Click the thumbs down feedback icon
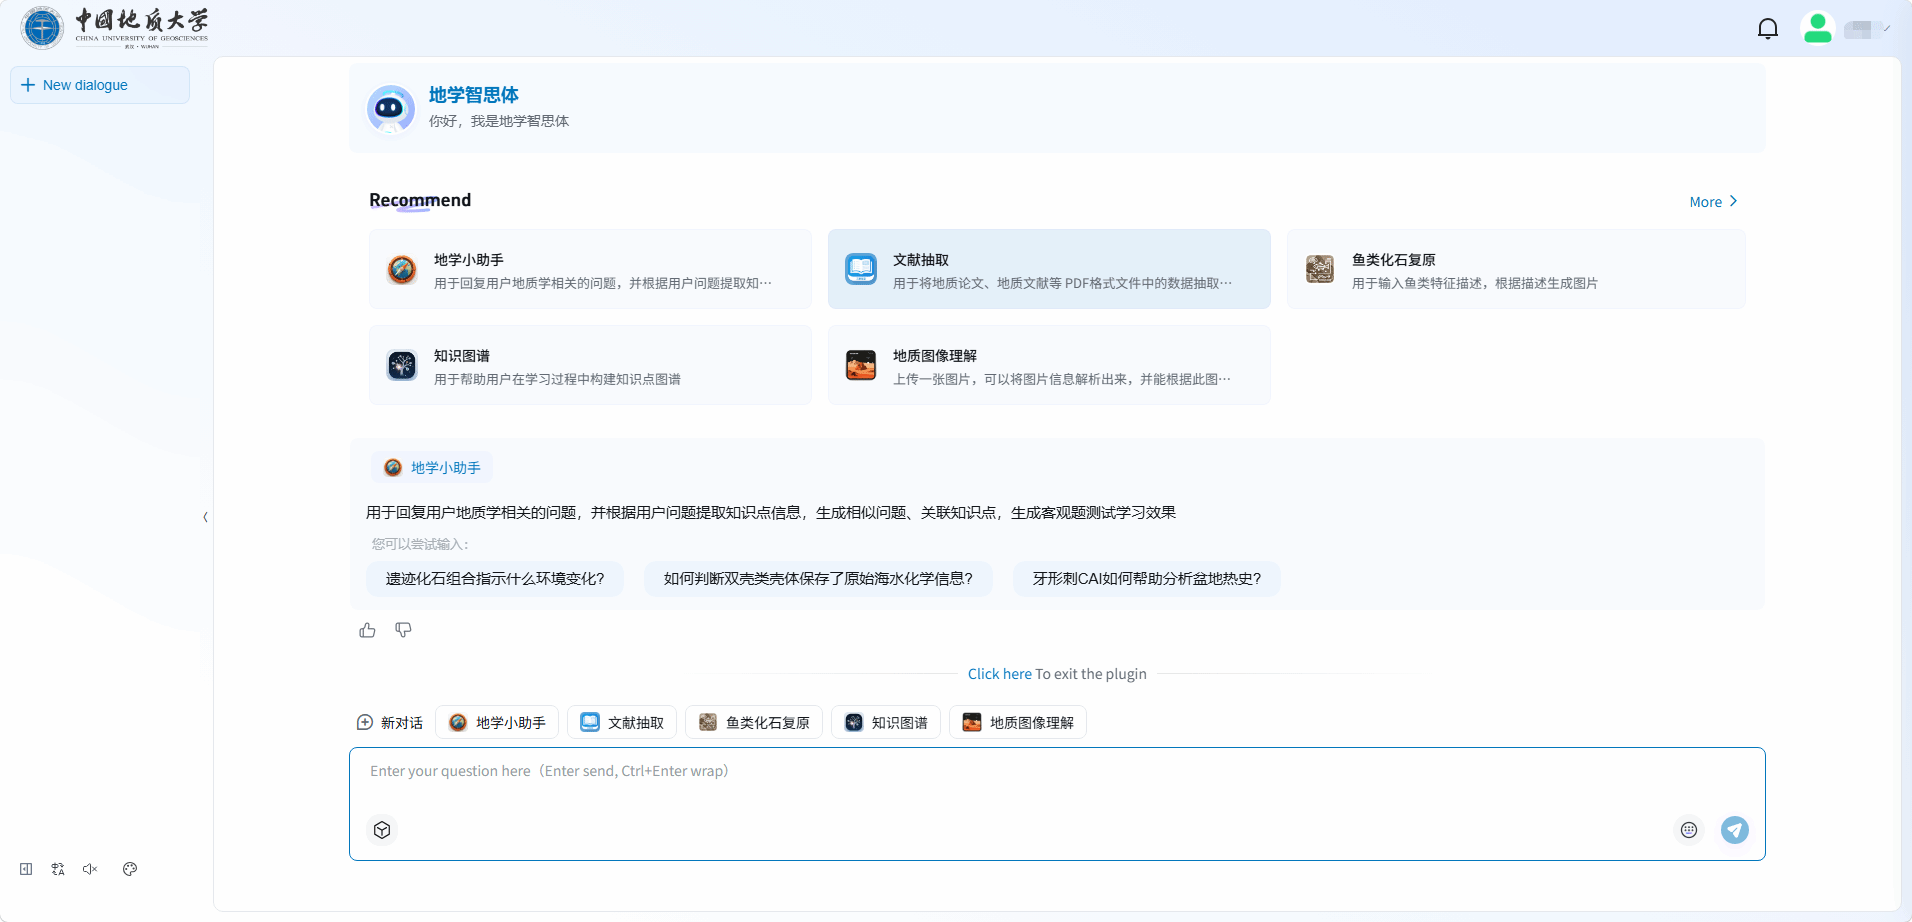This screenshot has height=922, width=1912. 403,630
